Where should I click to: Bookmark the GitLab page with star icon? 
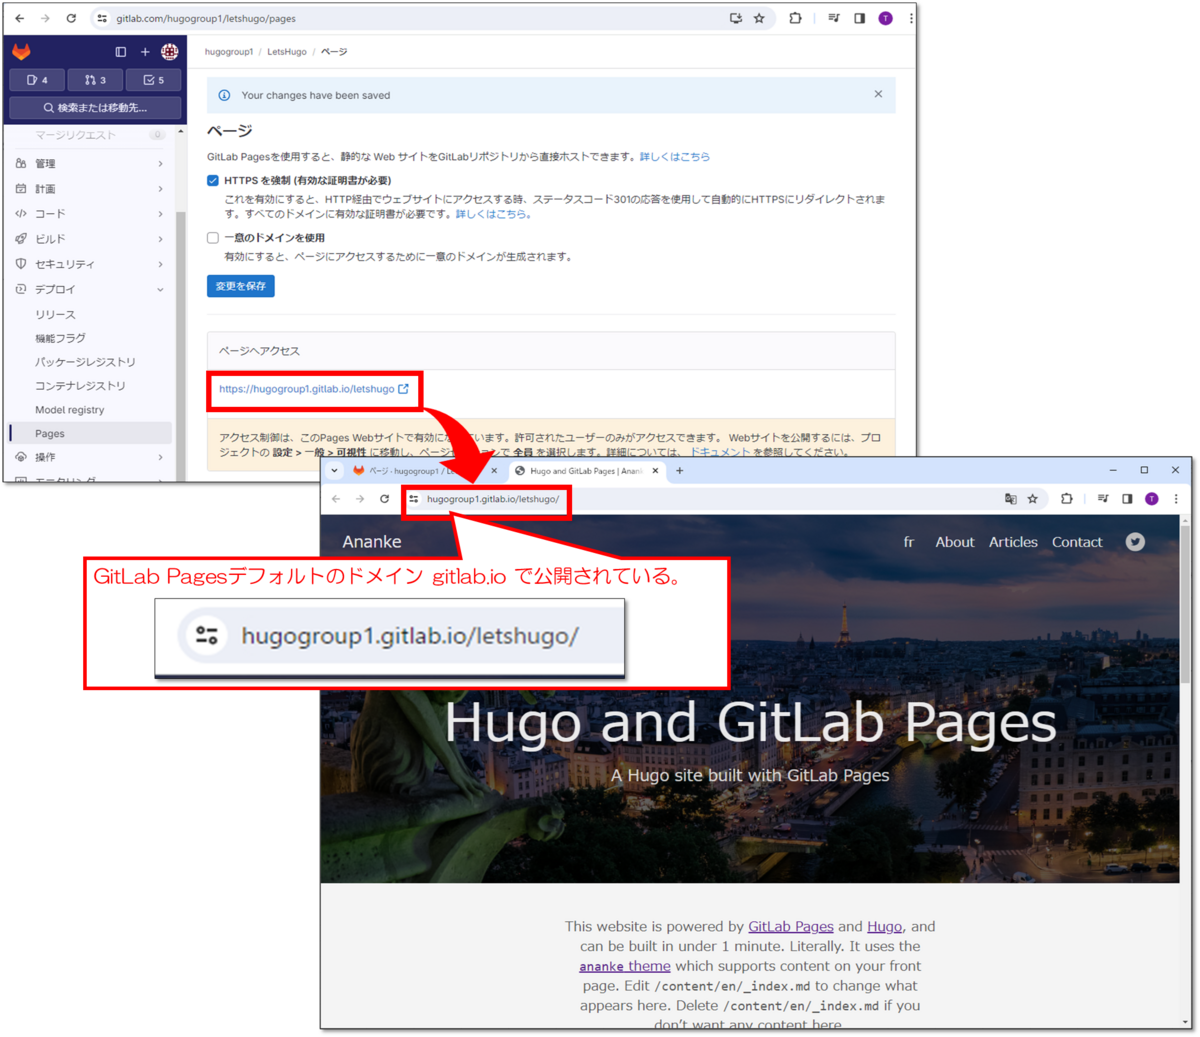(x=759, y=18)
